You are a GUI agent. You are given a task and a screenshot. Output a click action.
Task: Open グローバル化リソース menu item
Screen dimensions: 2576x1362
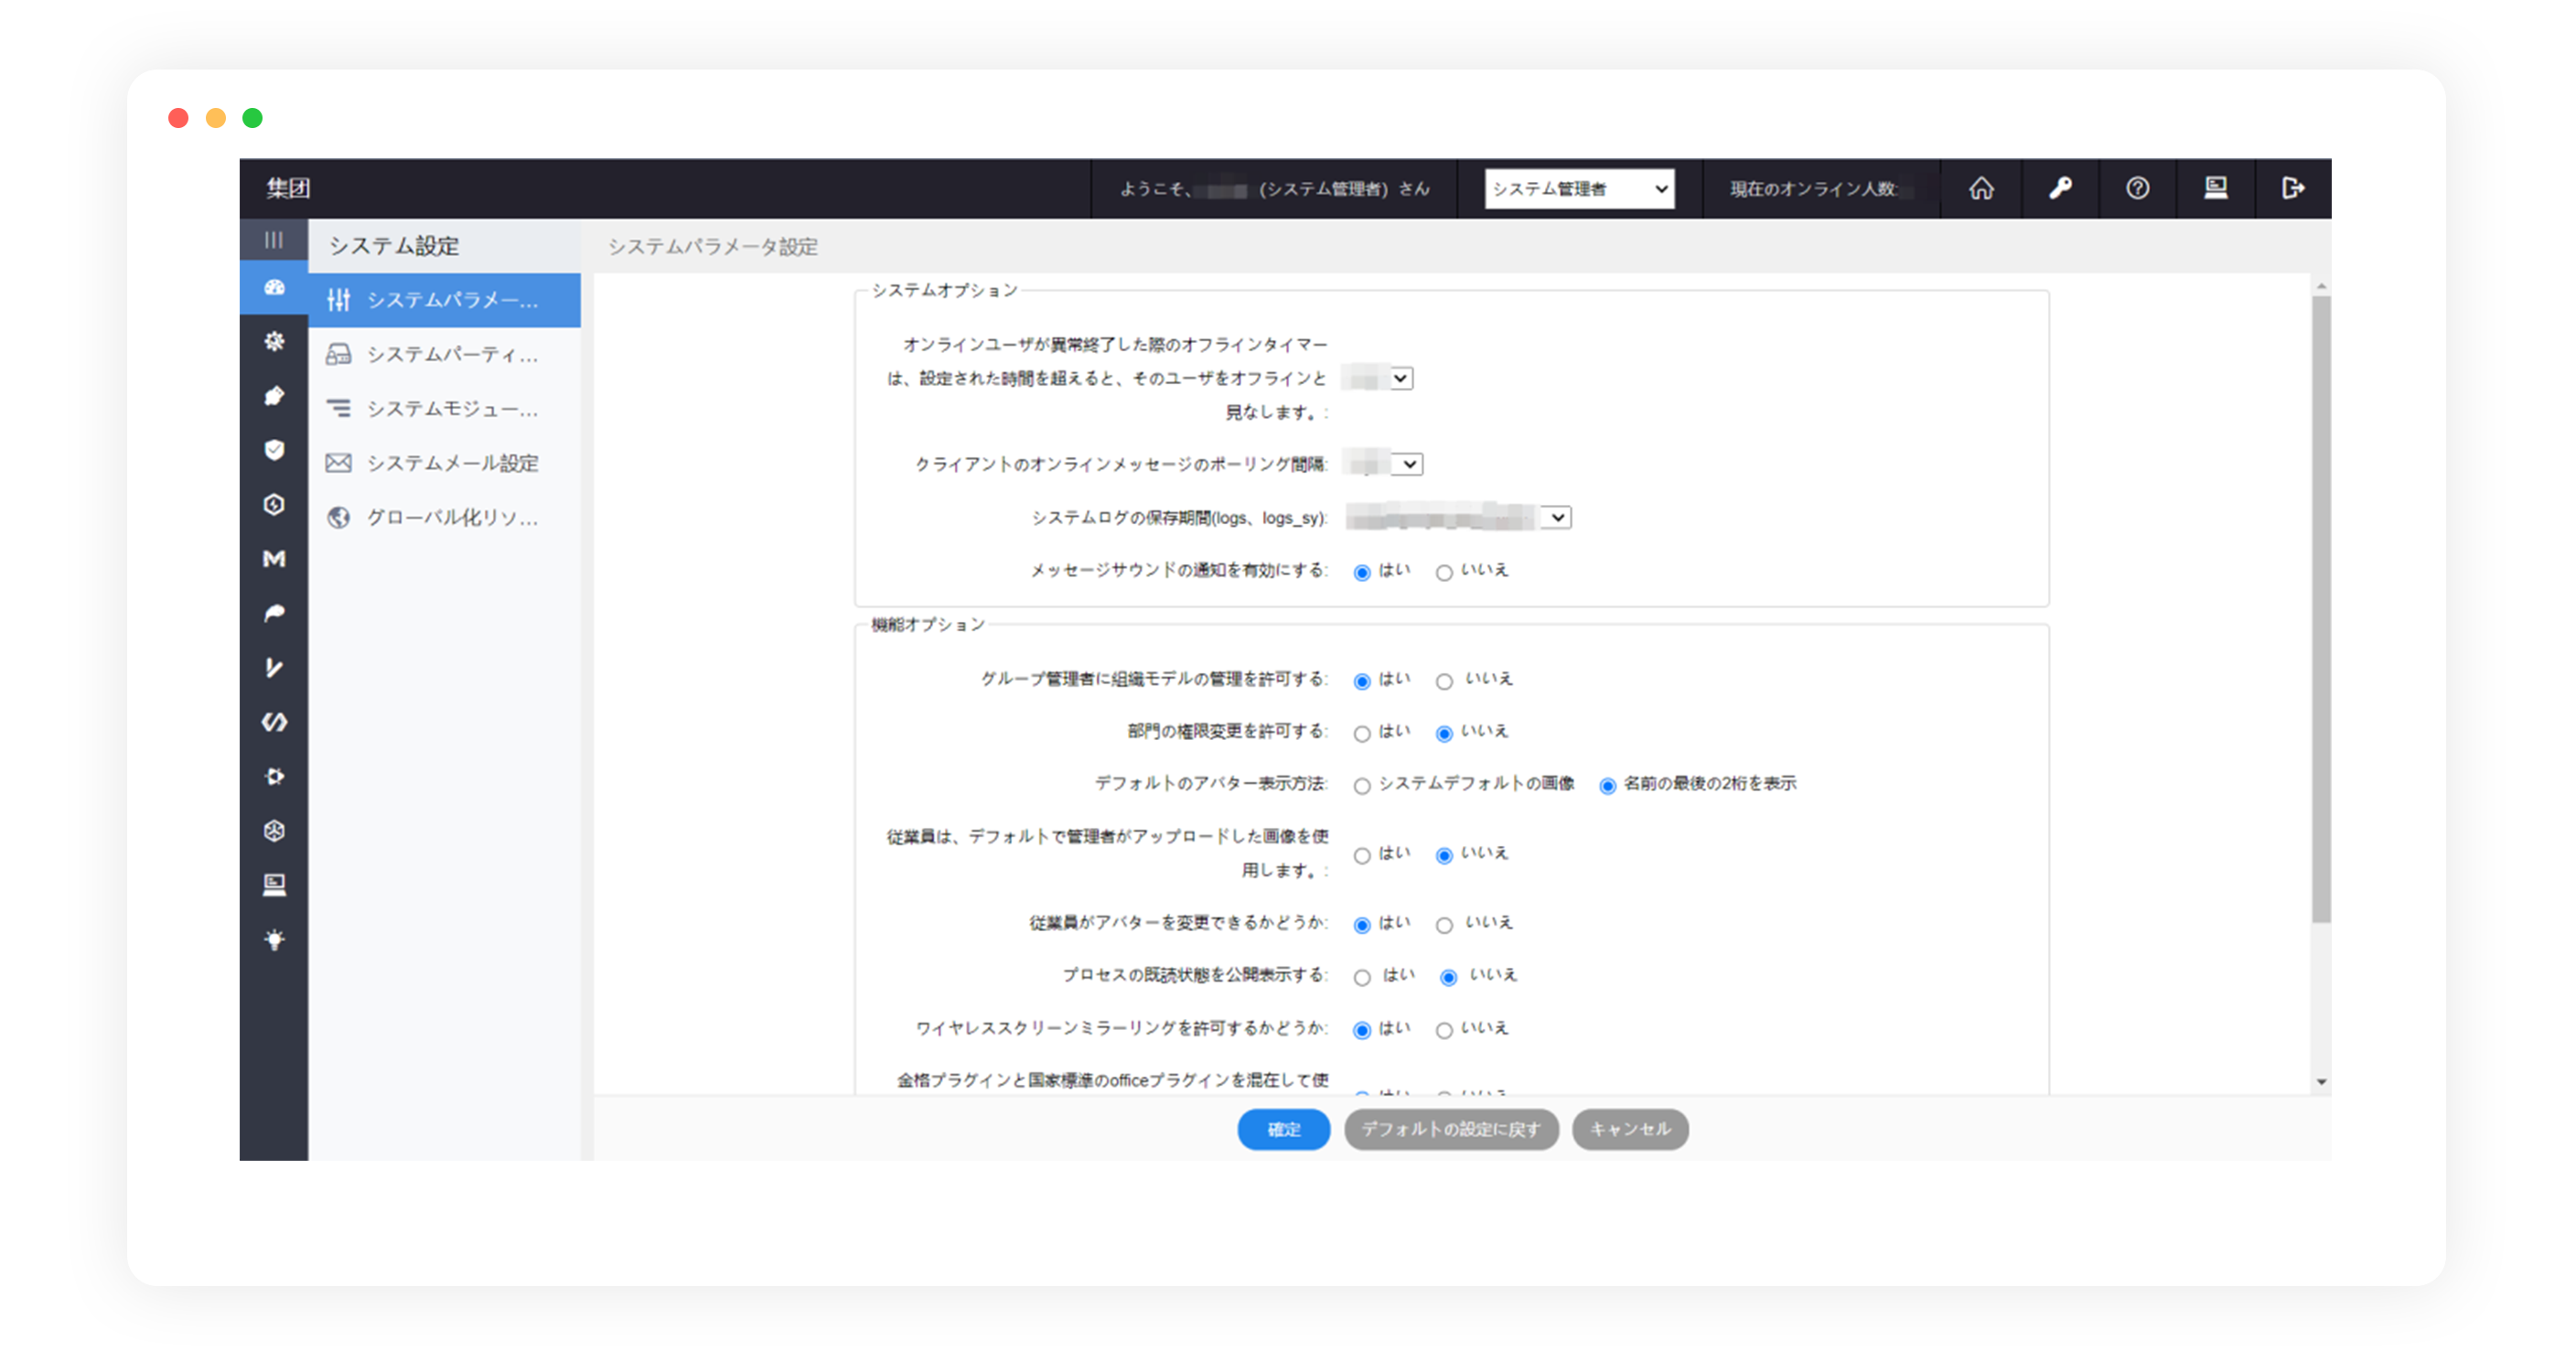[x=451, y=517]
